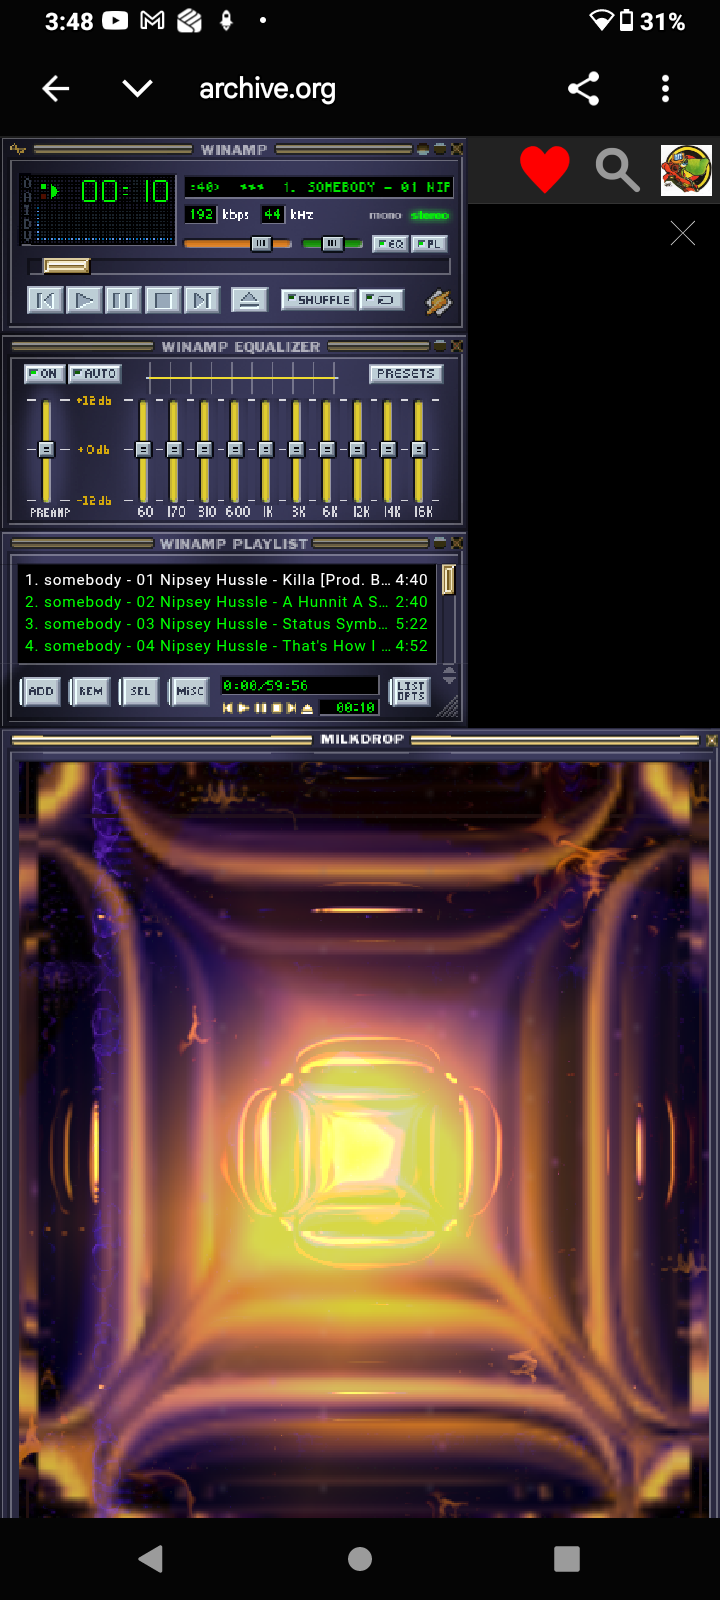The height and width of the screenshot is (1600, 720).
Task: Pause playback in the Winamp main window
Action: [122, 300]
